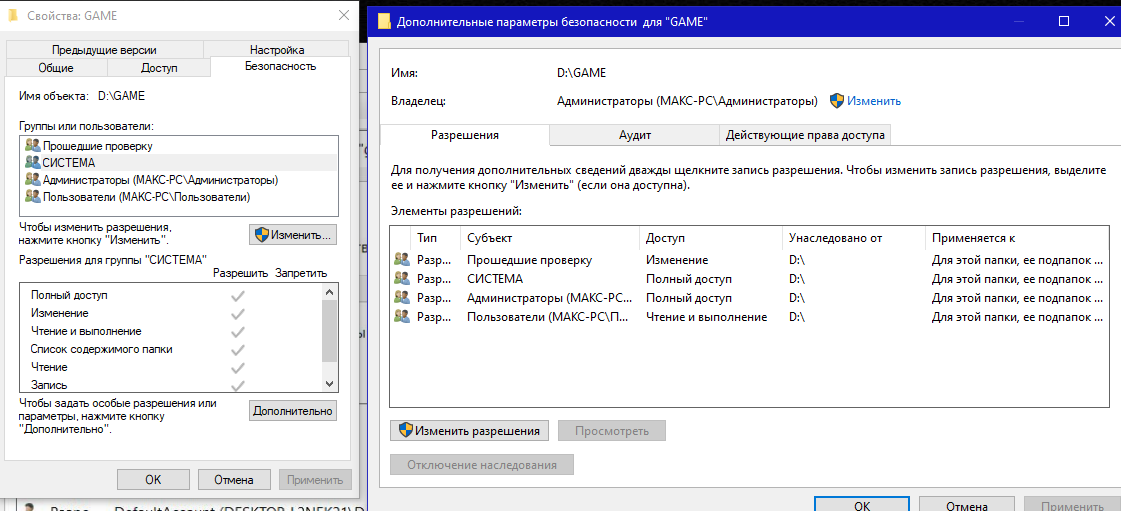Click OK in GAME properties window
Viewport: 1121px width, 511px height.
[153, 480]
